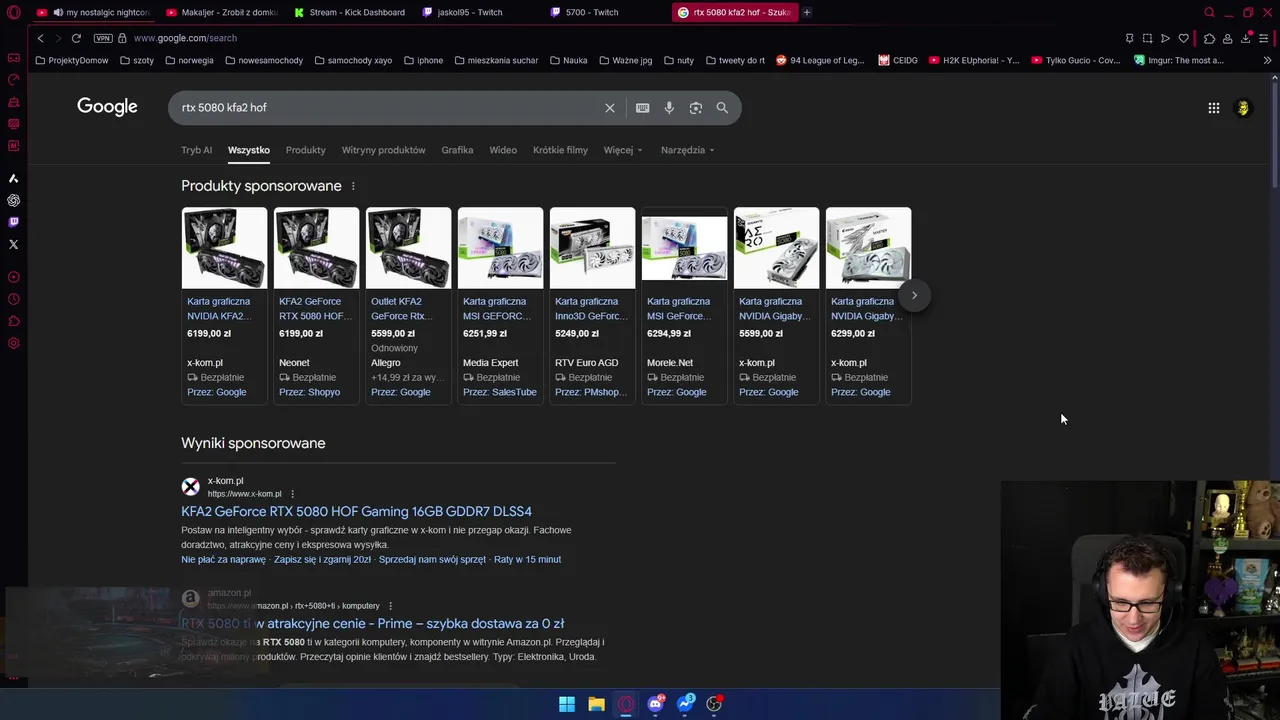Switch to jaskol95 - Twitch tab

[477, 13]
